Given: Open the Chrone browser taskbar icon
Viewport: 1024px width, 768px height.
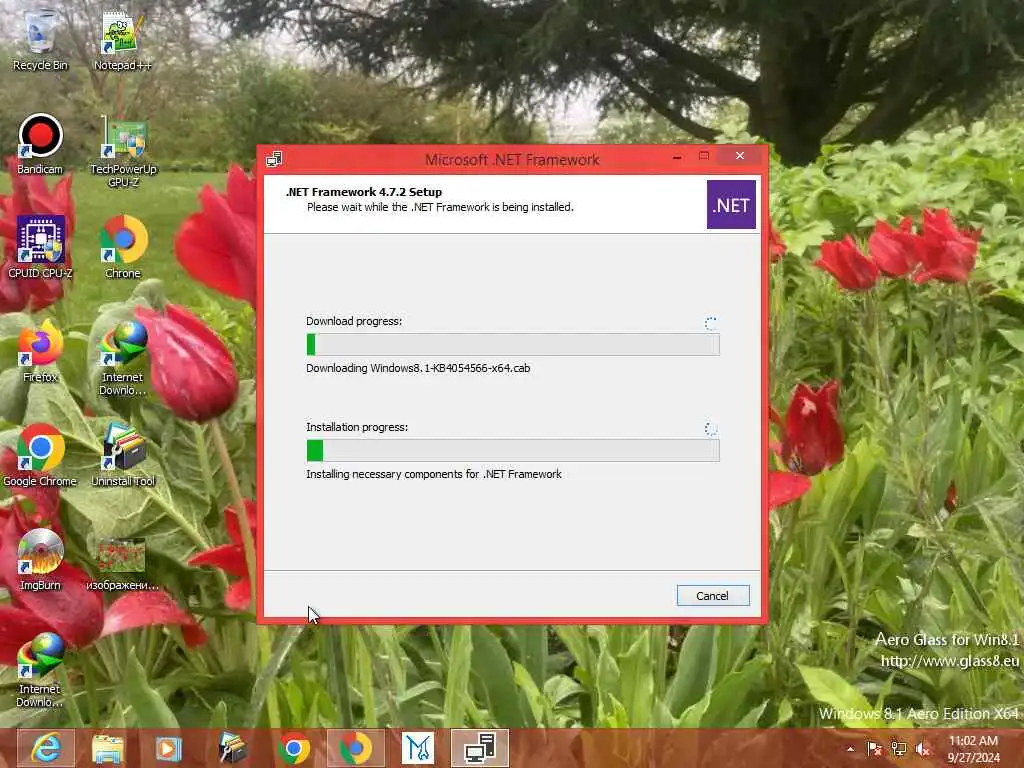Looking at the screenshot, I should coord(355,748).
